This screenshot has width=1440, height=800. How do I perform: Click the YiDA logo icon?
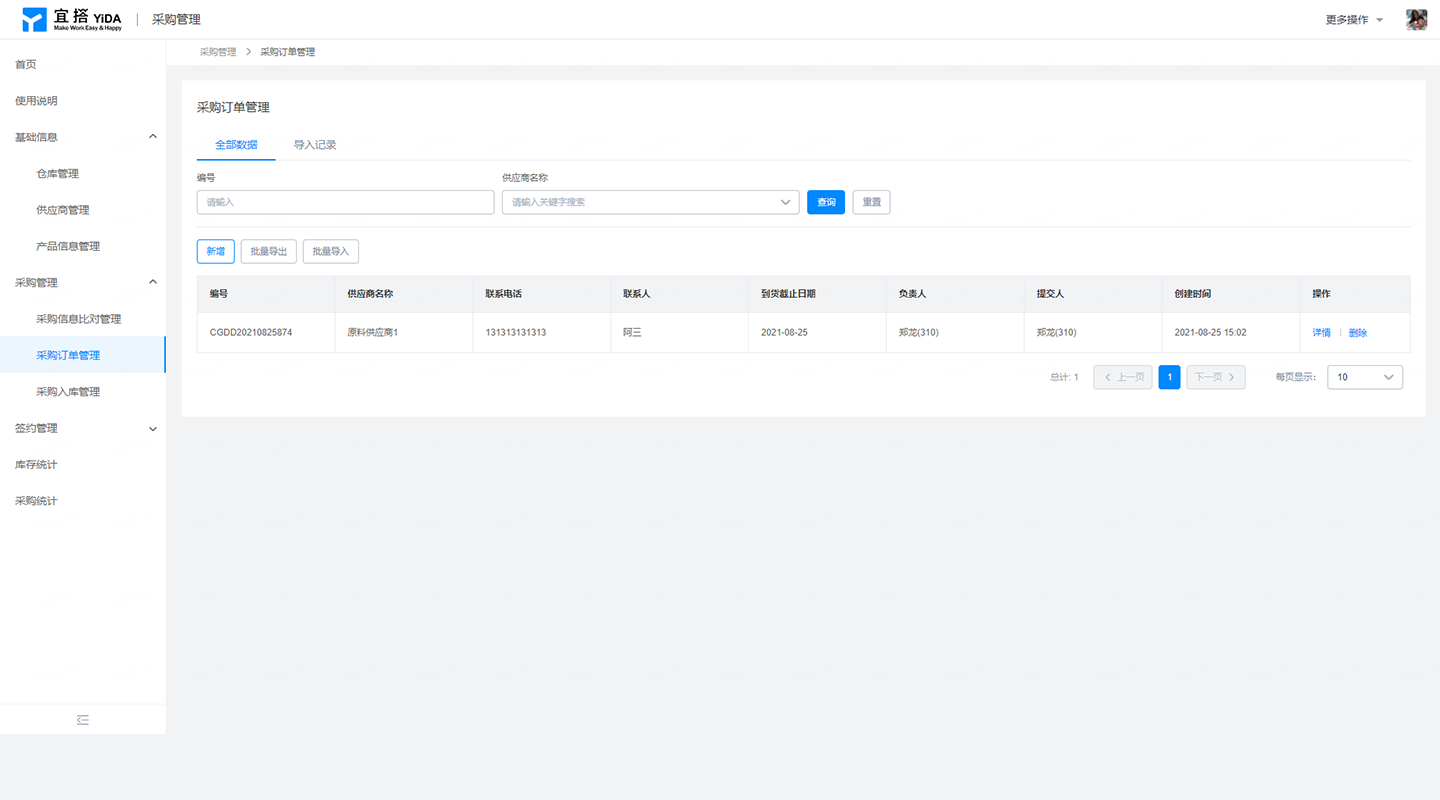coord(34,19)
